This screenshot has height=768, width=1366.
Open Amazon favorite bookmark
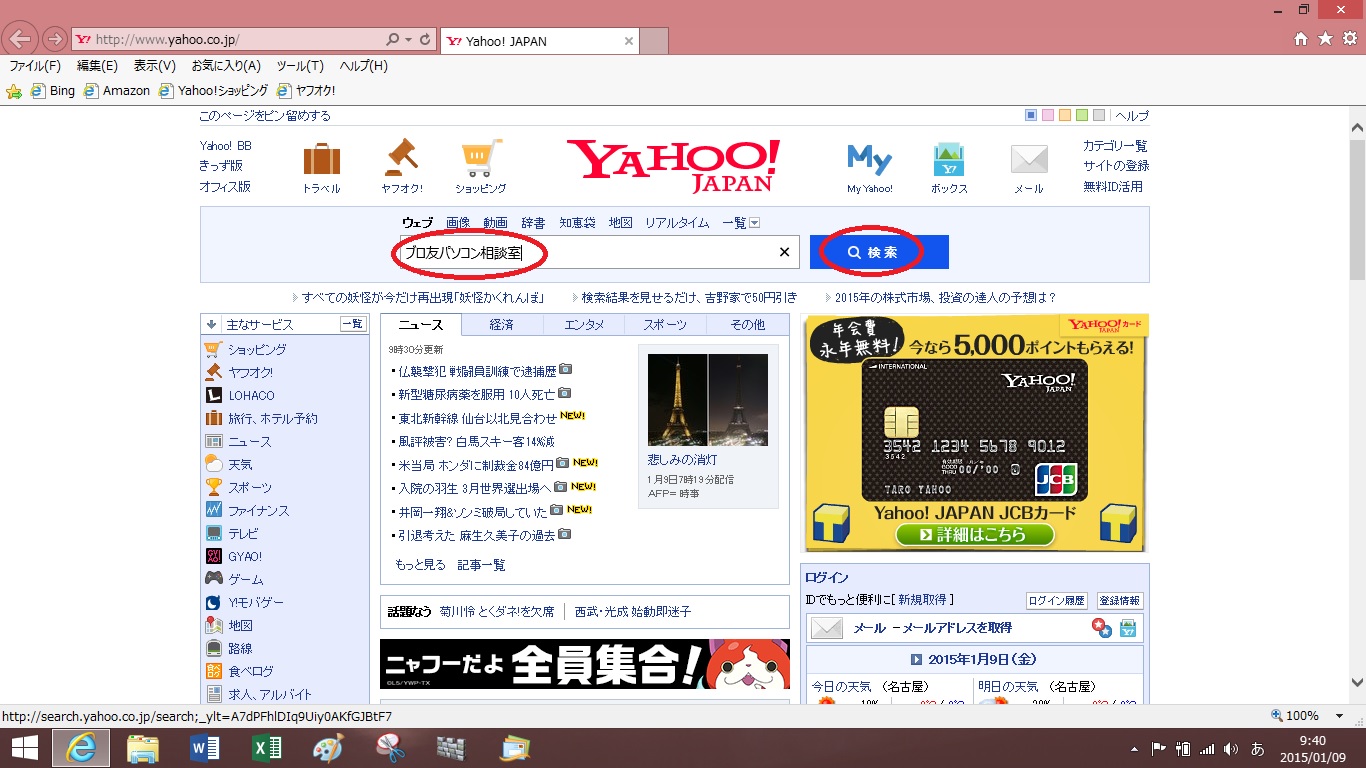coord(117,91)
